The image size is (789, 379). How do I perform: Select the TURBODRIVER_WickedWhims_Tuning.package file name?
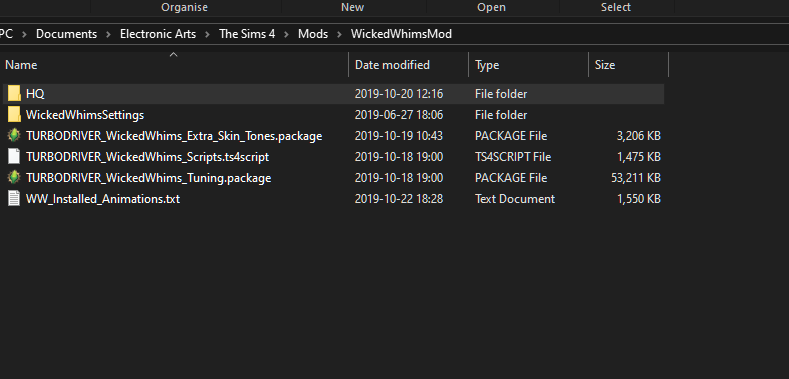click(x=148, y=178)
